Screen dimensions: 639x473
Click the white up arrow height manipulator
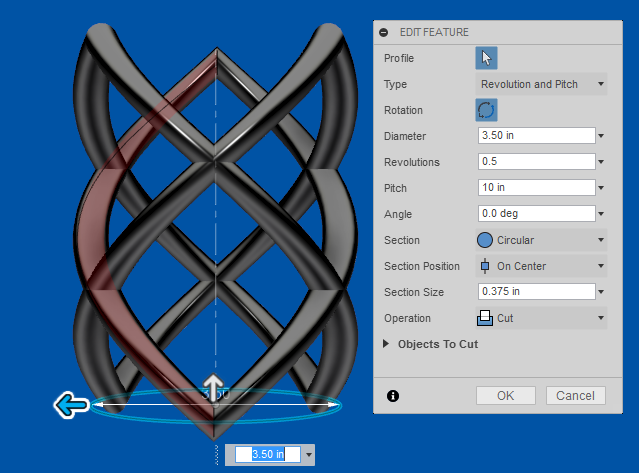coord(213,386)
